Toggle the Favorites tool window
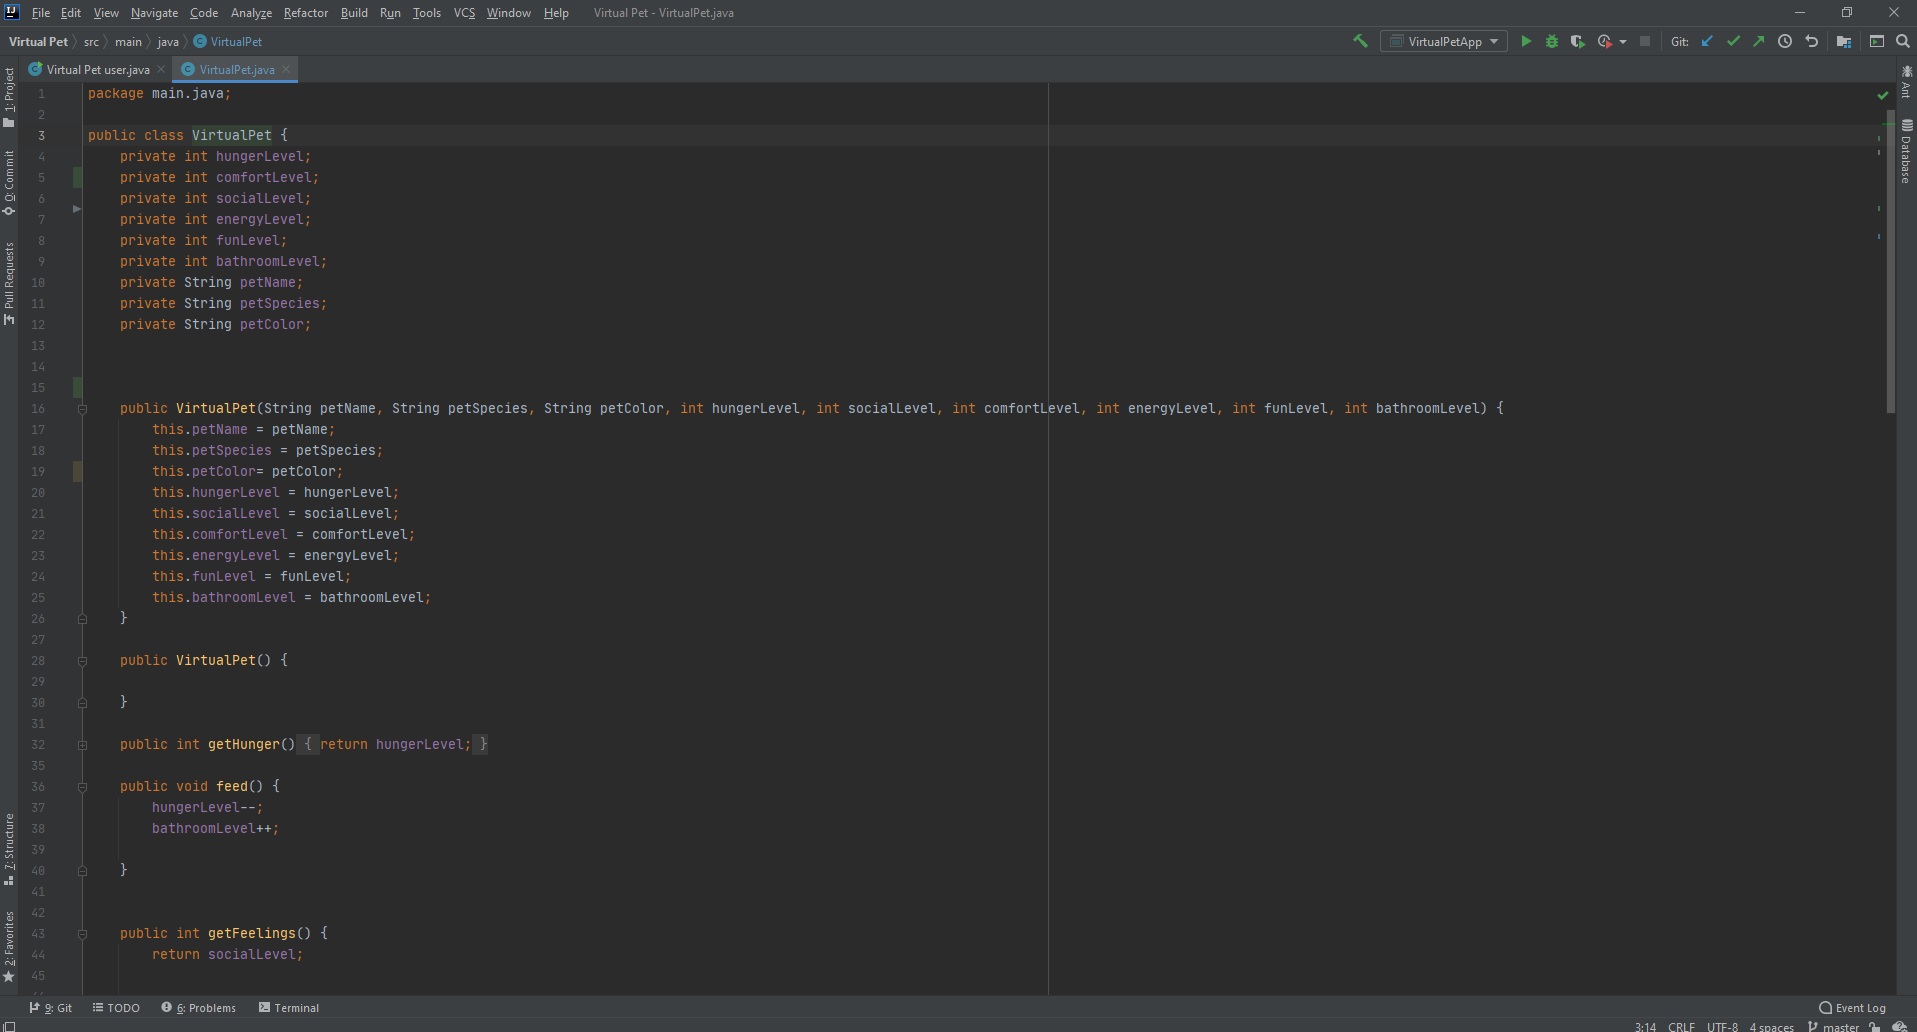This screenshot has width=1917, height=1032. click(9, 946)
